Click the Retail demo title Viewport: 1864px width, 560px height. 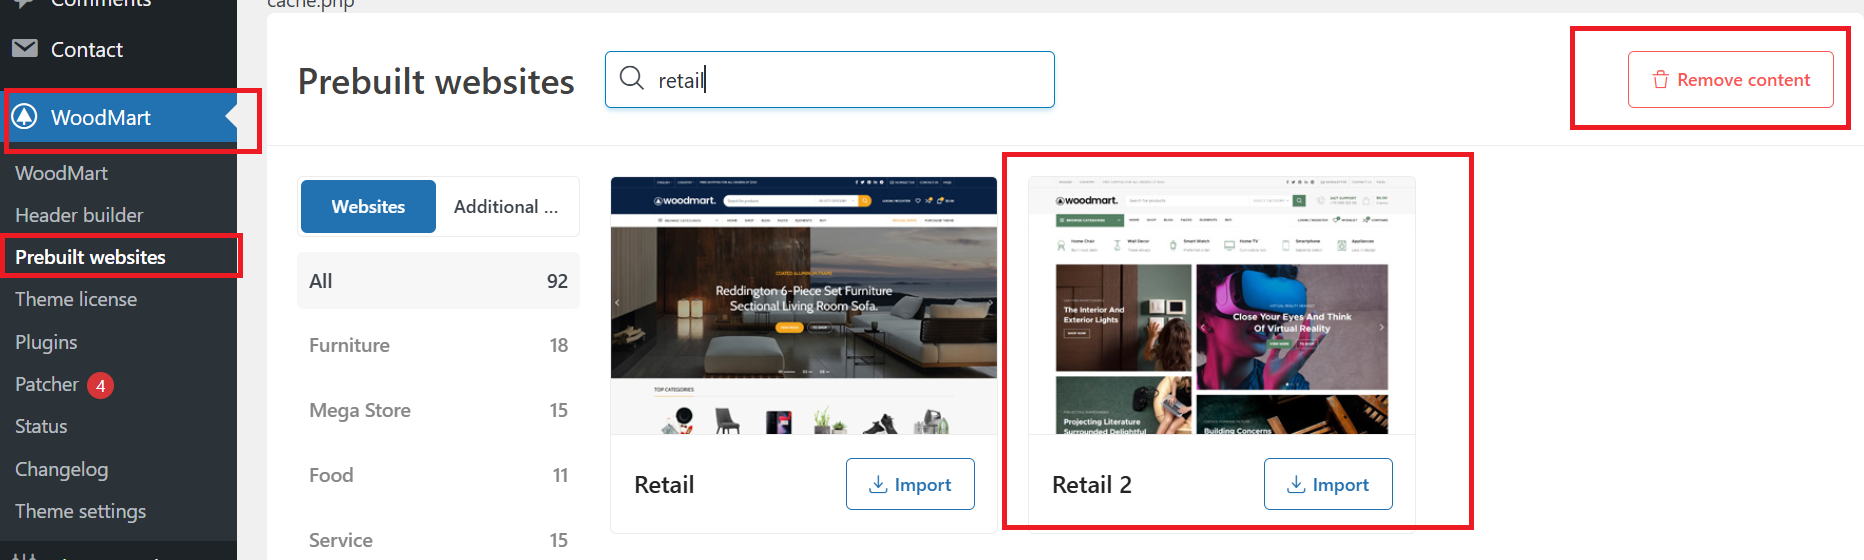[664, 485]
